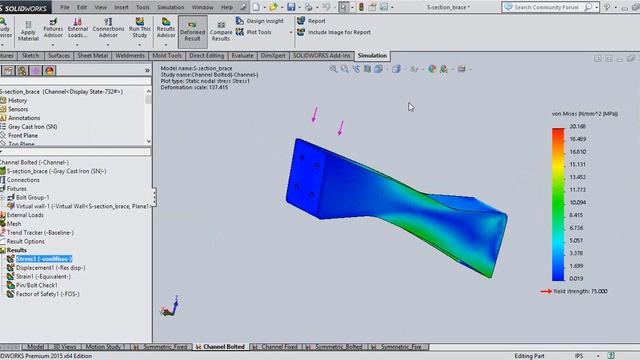Click the search magnifier icon
The image size is (640, 360).
coord(588,7)
